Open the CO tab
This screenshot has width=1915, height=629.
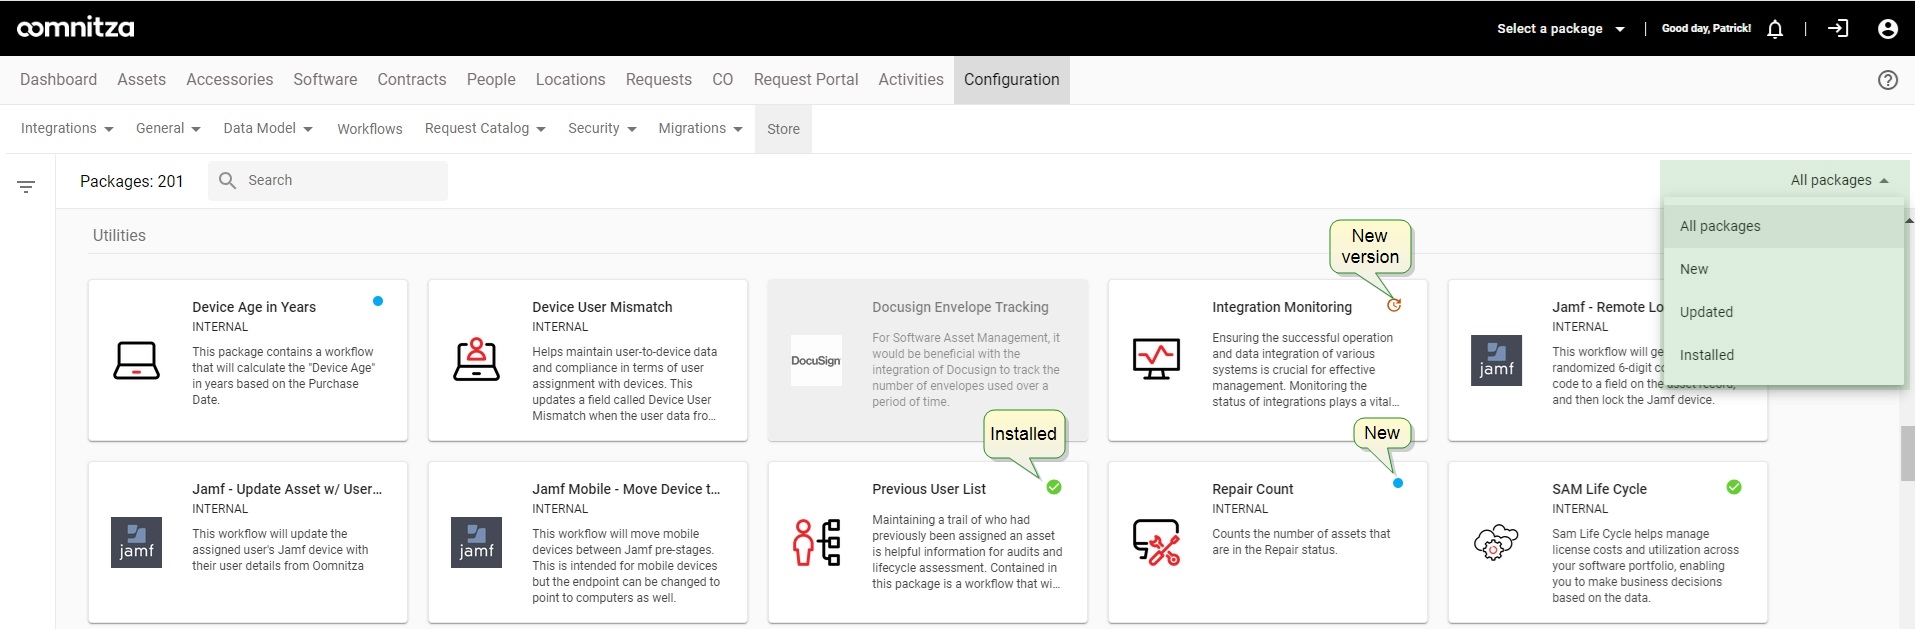tap(722, 80)
